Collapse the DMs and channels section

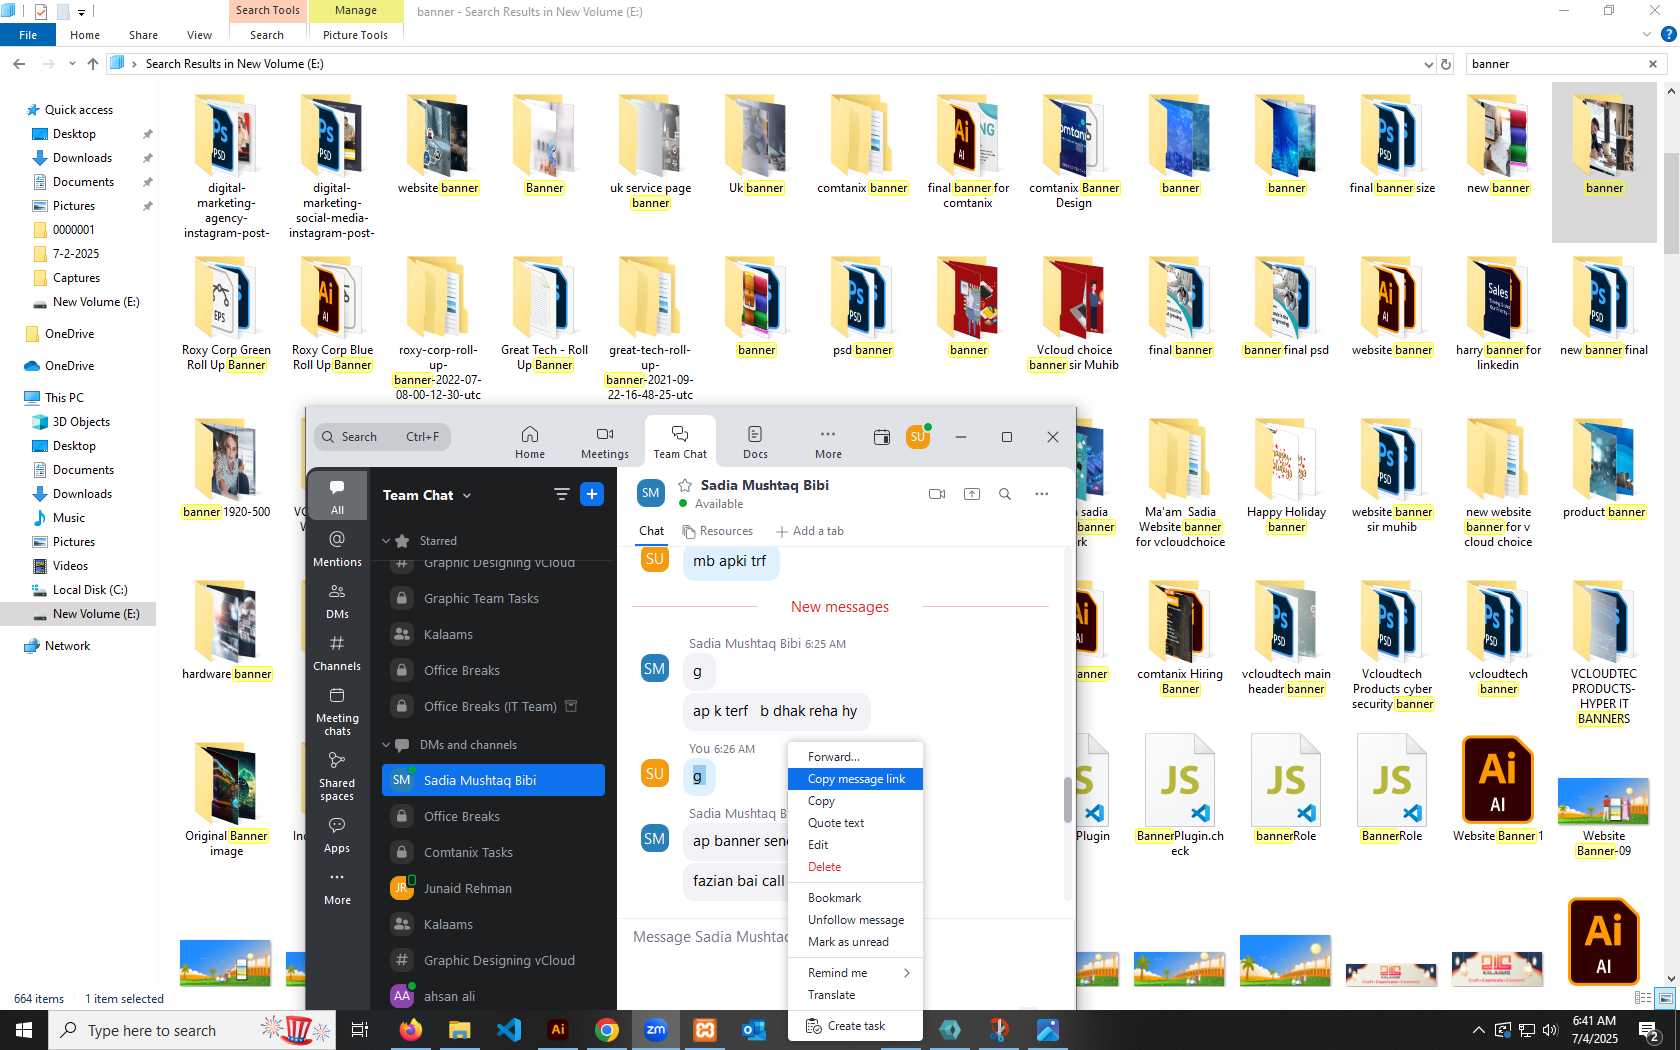(x=386, y=745)
